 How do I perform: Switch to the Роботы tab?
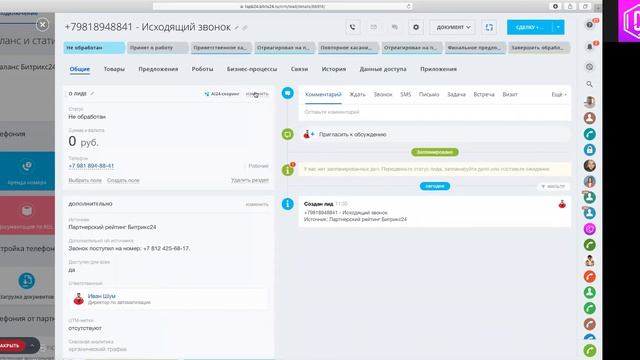pos(202,69)
